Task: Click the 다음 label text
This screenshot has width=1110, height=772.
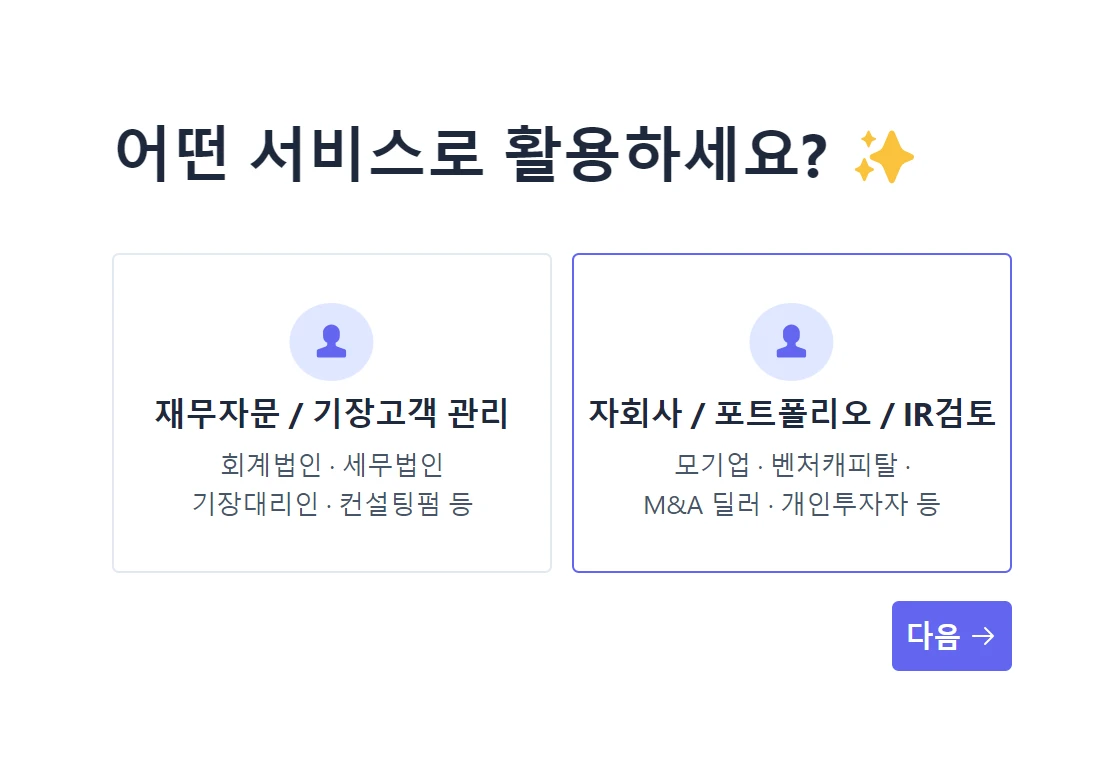Action: pos(934,636)
